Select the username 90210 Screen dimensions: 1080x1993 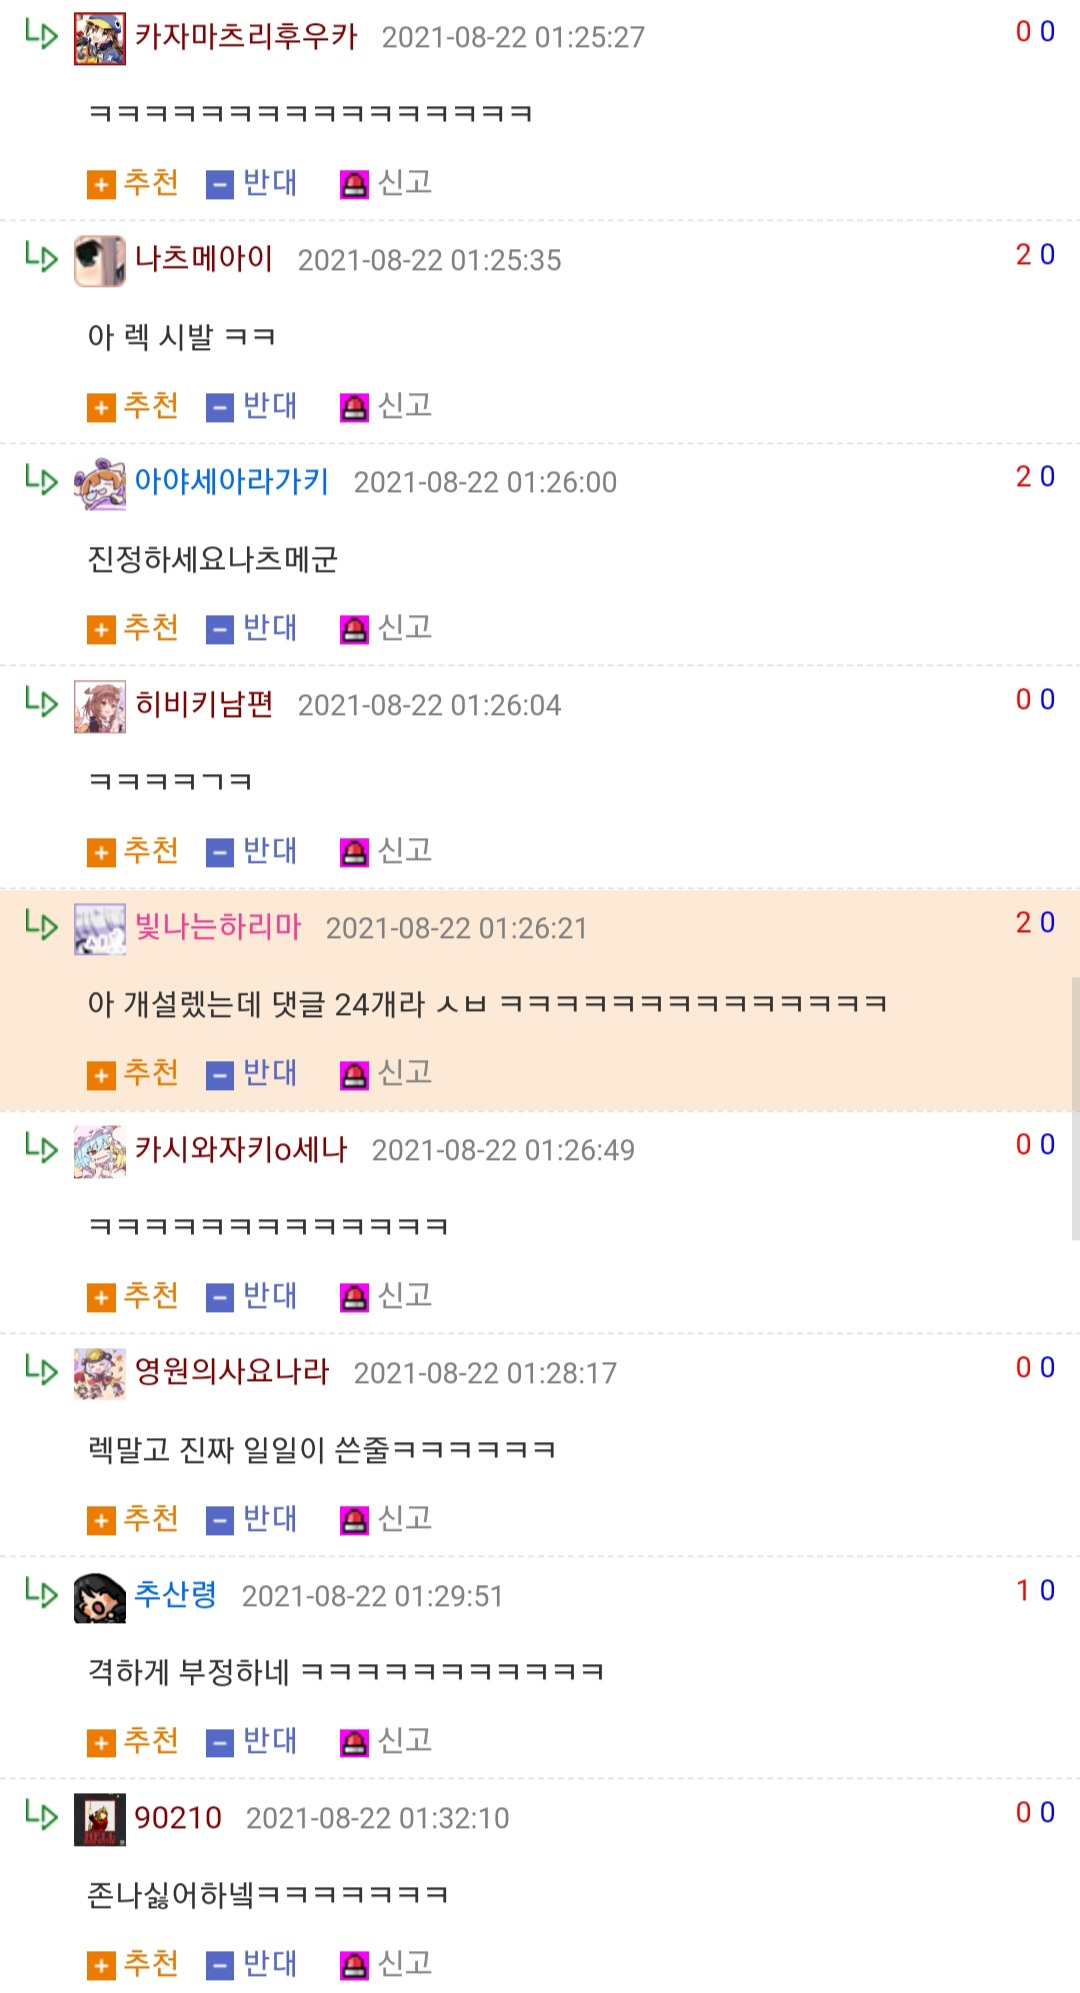[178, 1817]
